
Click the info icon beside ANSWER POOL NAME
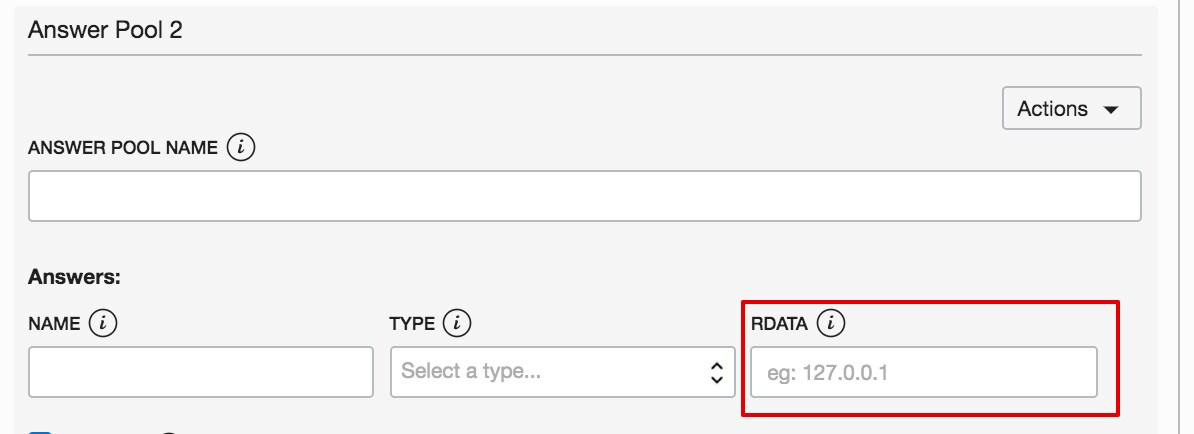click(241, 148)
